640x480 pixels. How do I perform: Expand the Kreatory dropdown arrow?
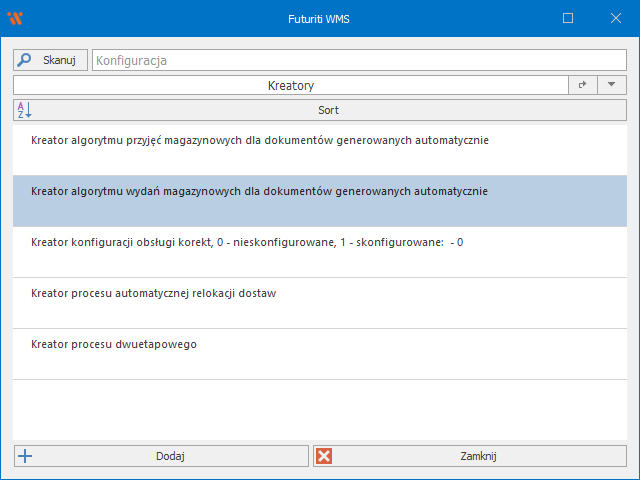[x=612, y=86]
